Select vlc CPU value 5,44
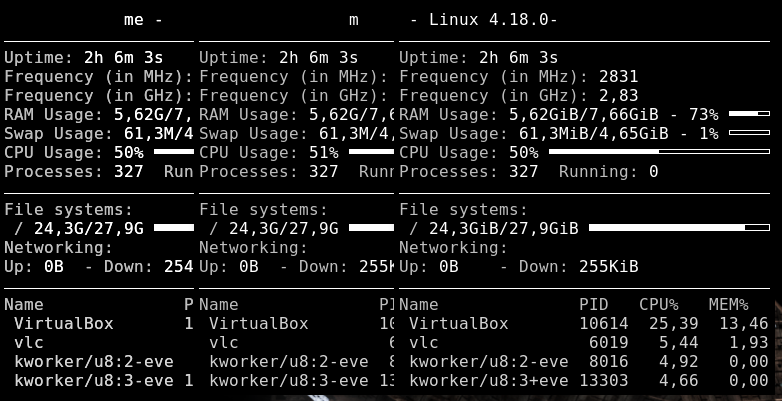Screen dimensions: 782x401 (679, 342)
